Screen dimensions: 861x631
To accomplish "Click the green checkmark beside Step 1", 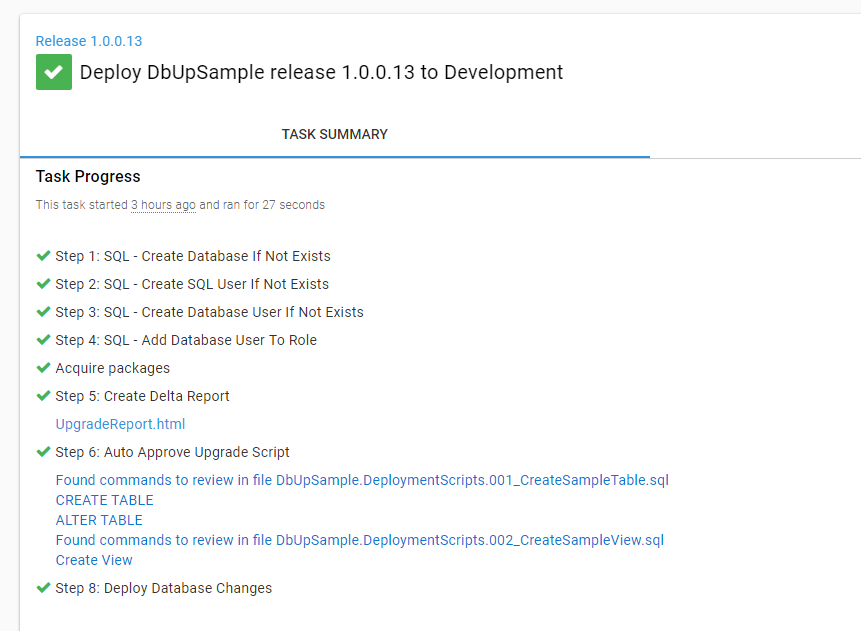I will [43, 256].
